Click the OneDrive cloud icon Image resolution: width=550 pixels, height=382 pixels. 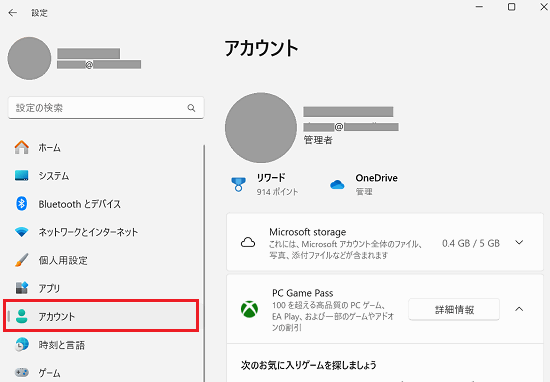(x=337, y=184)
